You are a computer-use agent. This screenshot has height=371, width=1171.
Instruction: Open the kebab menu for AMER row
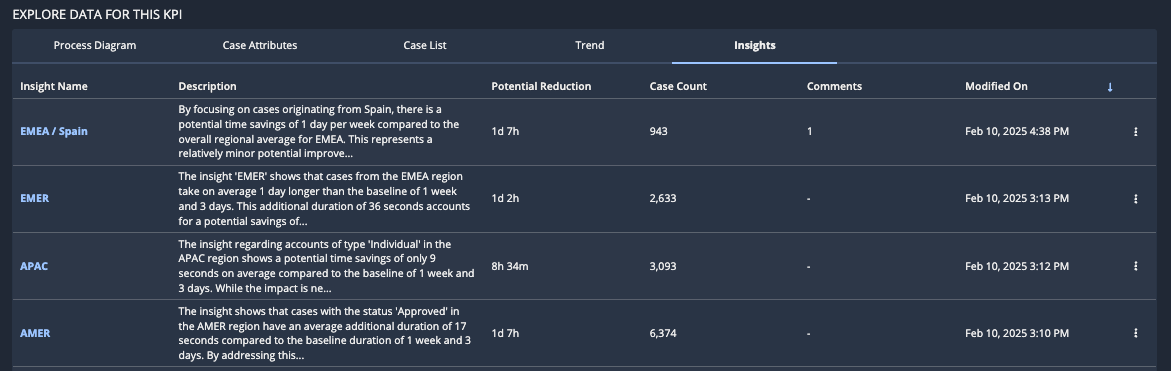tap(1135, 333)
